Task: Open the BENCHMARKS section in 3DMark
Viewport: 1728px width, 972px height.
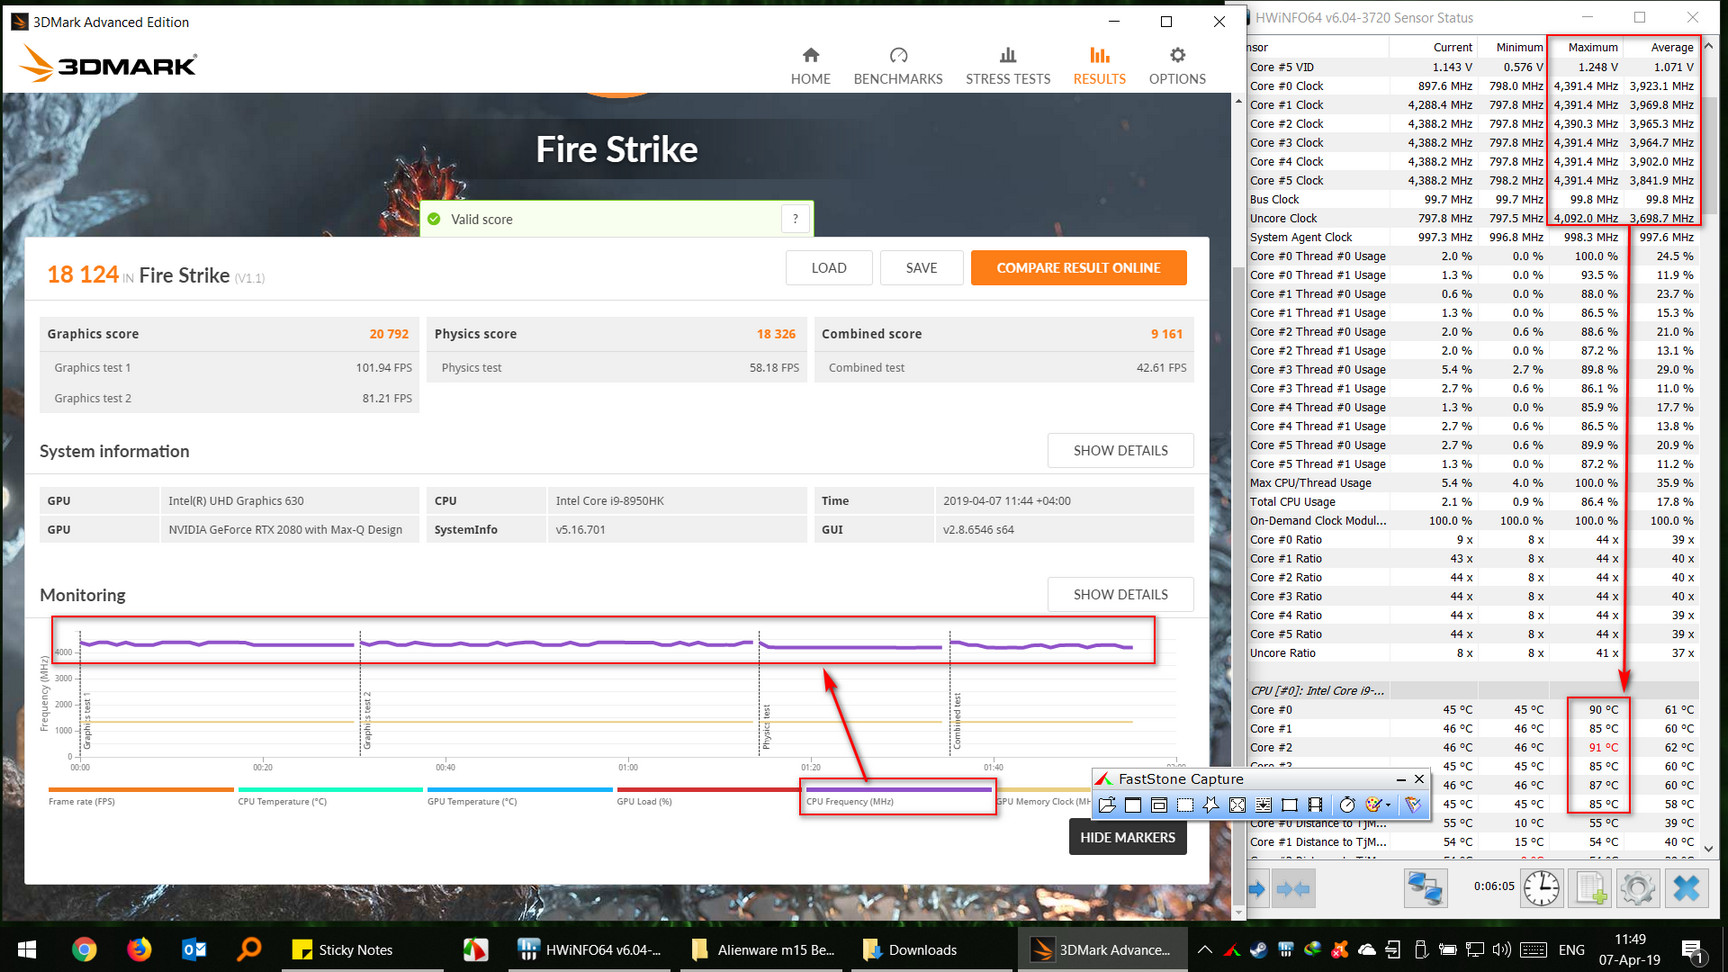Action: click(x=898, y=66)
